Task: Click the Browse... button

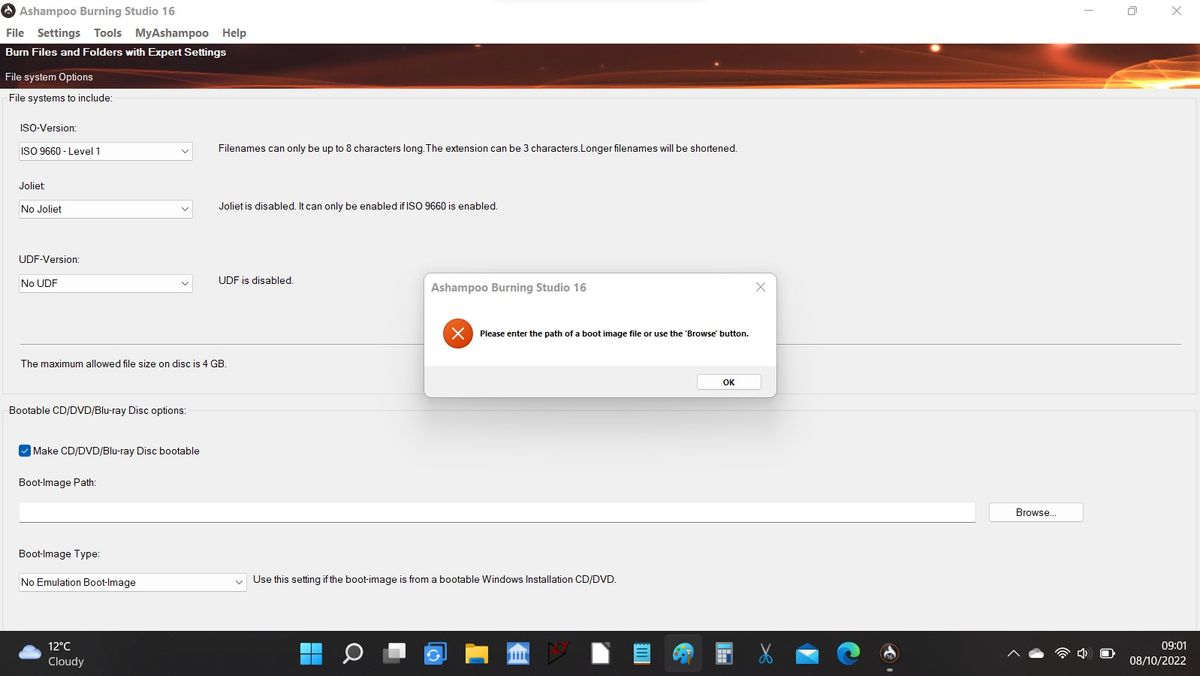Action: click(x=1035, y=512)
